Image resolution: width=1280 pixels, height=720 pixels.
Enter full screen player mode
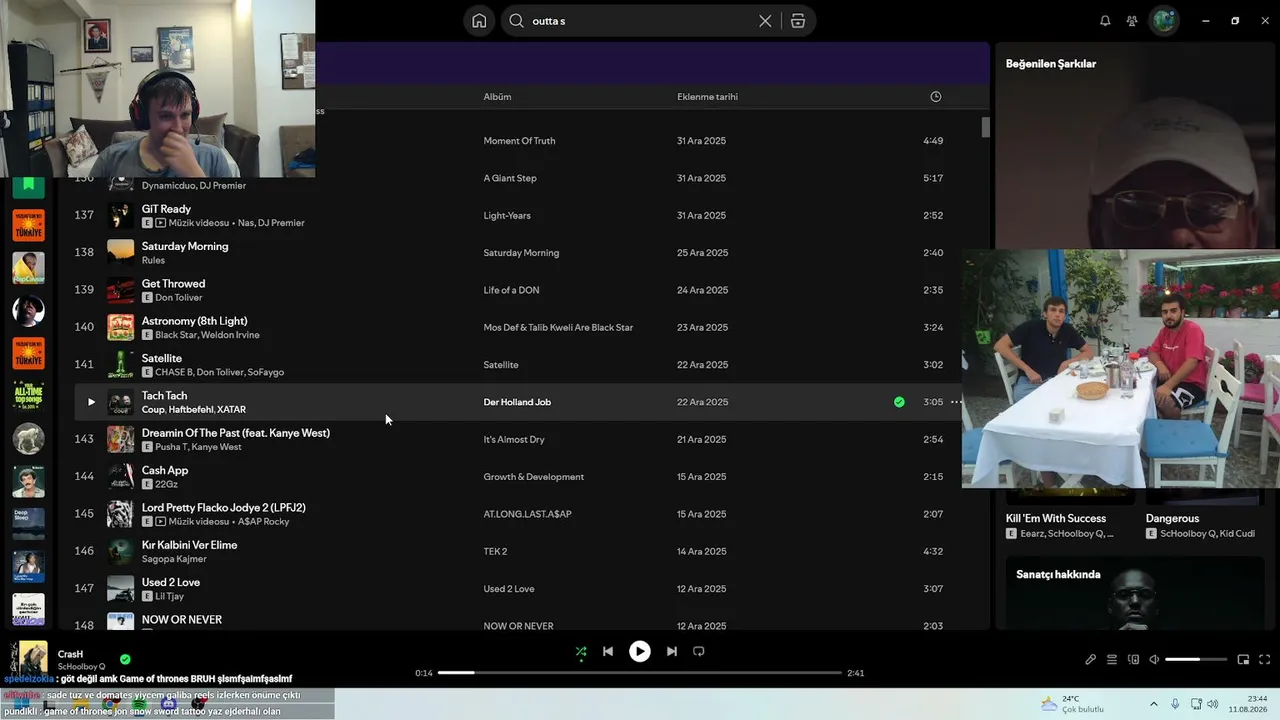click(x=1265, y=660)
